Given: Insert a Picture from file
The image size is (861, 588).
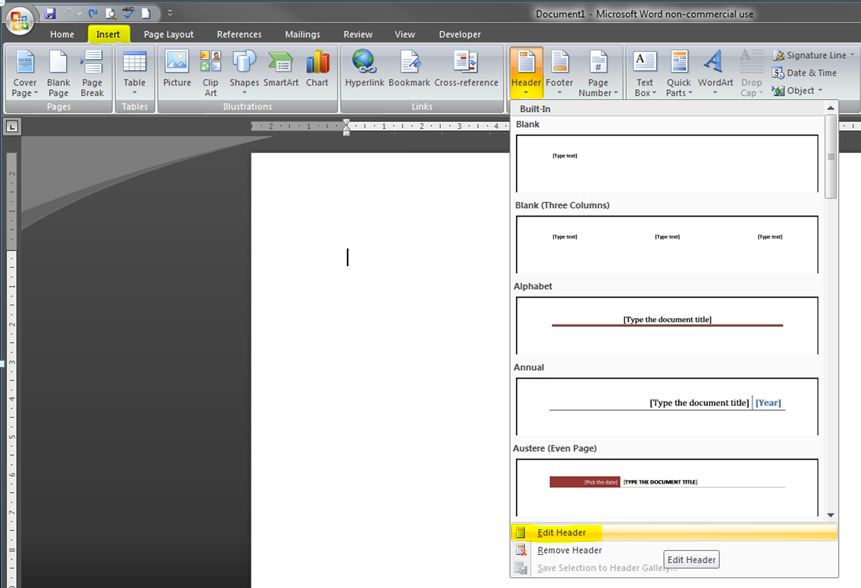Looking at the screenshot, I should click(x=177, y=69).
